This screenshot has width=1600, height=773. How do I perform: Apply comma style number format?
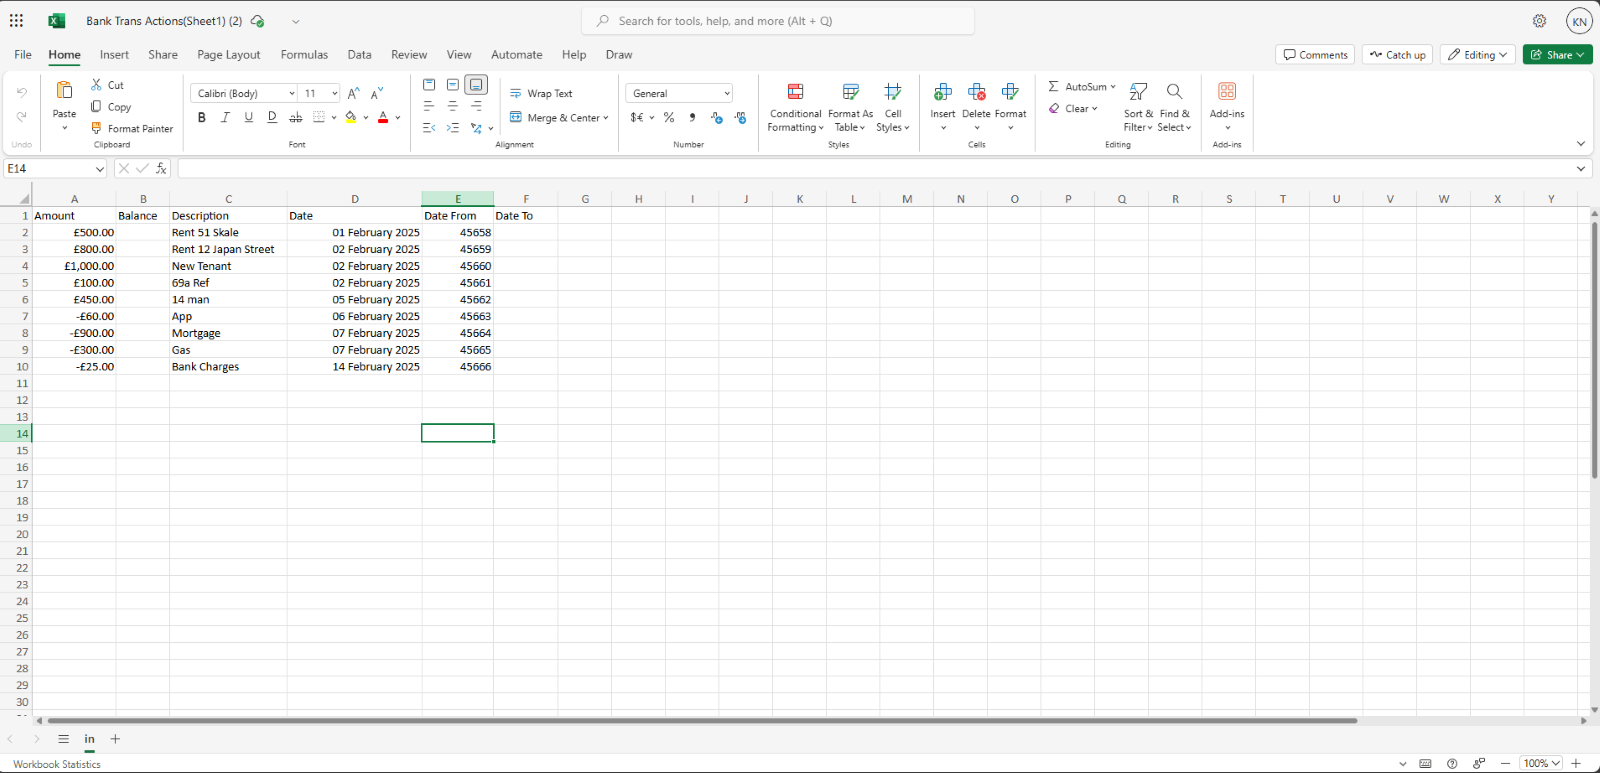pos(692,118)
